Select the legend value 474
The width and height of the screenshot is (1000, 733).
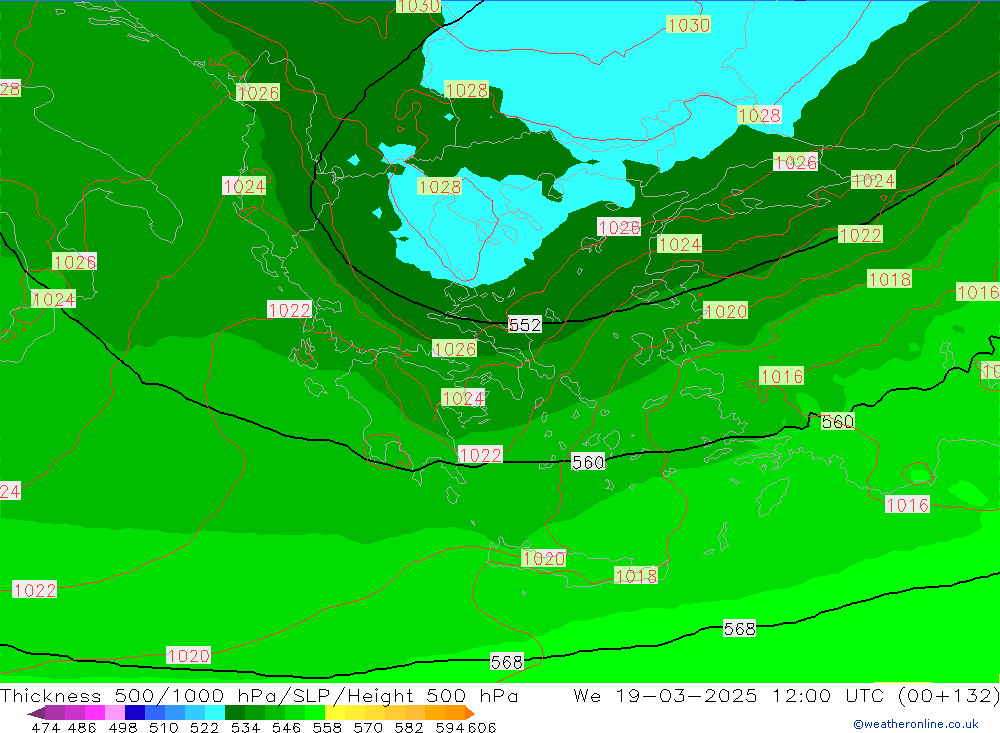pos(45,727)
